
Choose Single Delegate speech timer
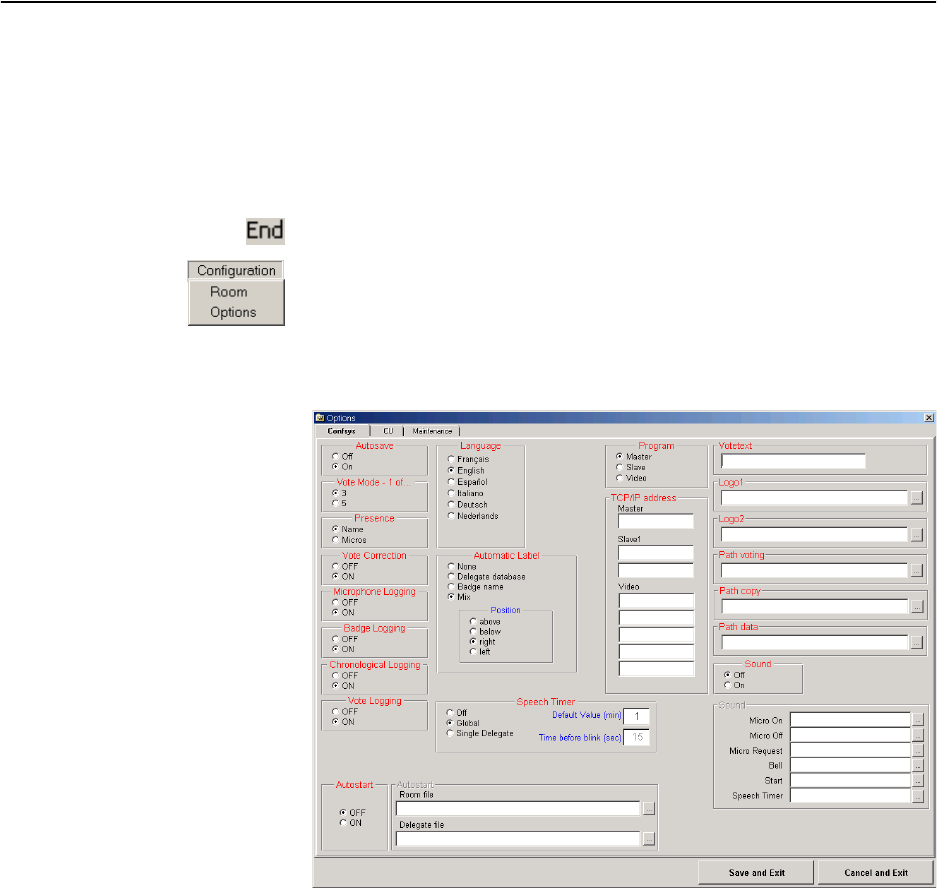[450, 733]
